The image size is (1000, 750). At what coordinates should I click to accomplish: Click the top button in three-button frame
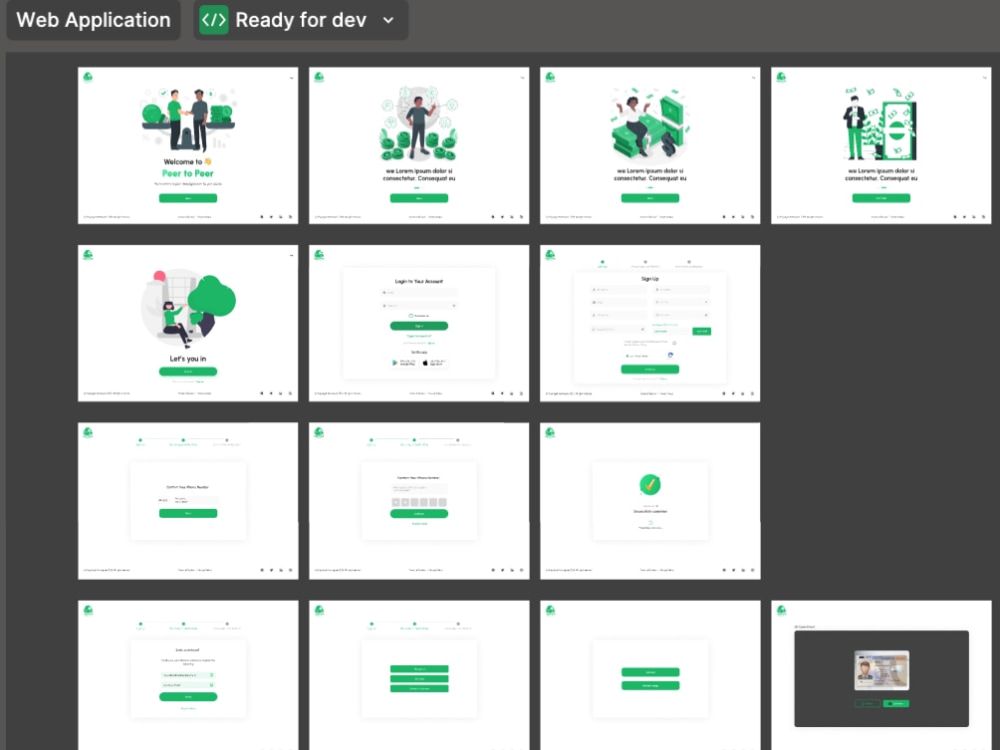point(419,669)
